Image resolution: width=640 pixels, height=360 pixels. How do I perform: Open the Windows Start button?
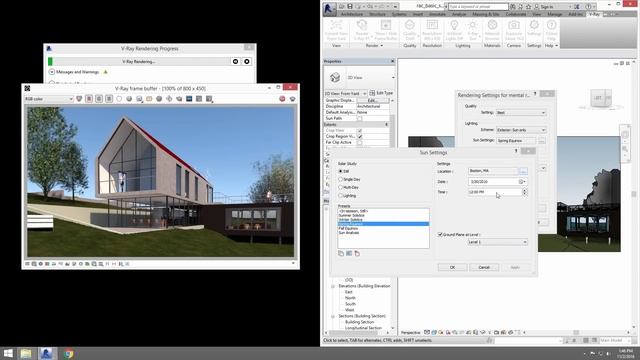pos(8,353)
